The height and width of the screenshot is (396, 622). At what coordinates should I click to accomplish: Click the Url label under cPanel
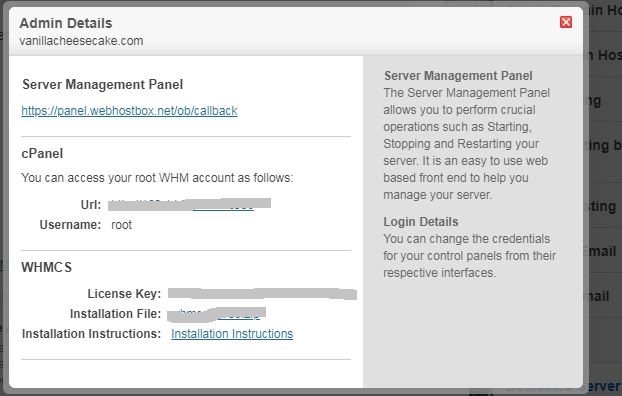[x=91, y=205]
